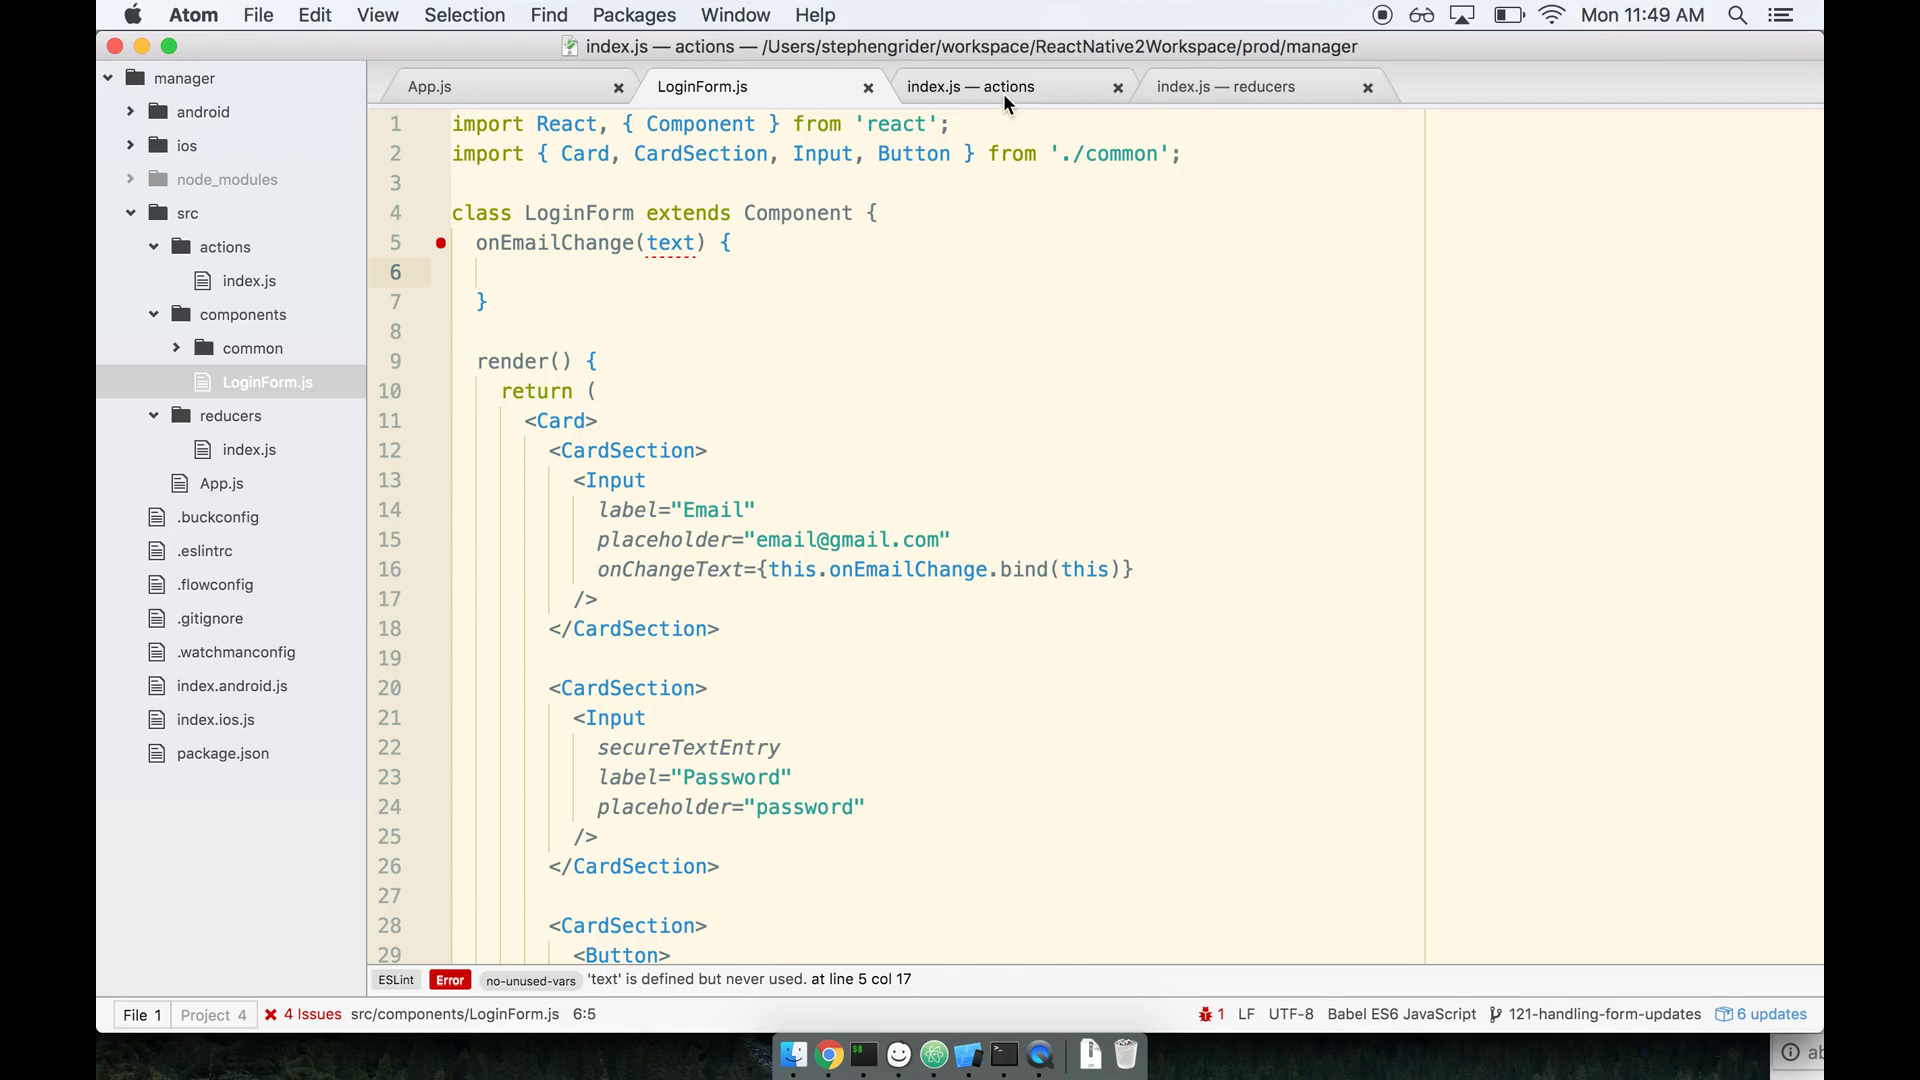The image size is (1920, 1080).
Task: Open the Selection menu
Action: (464, 15)
